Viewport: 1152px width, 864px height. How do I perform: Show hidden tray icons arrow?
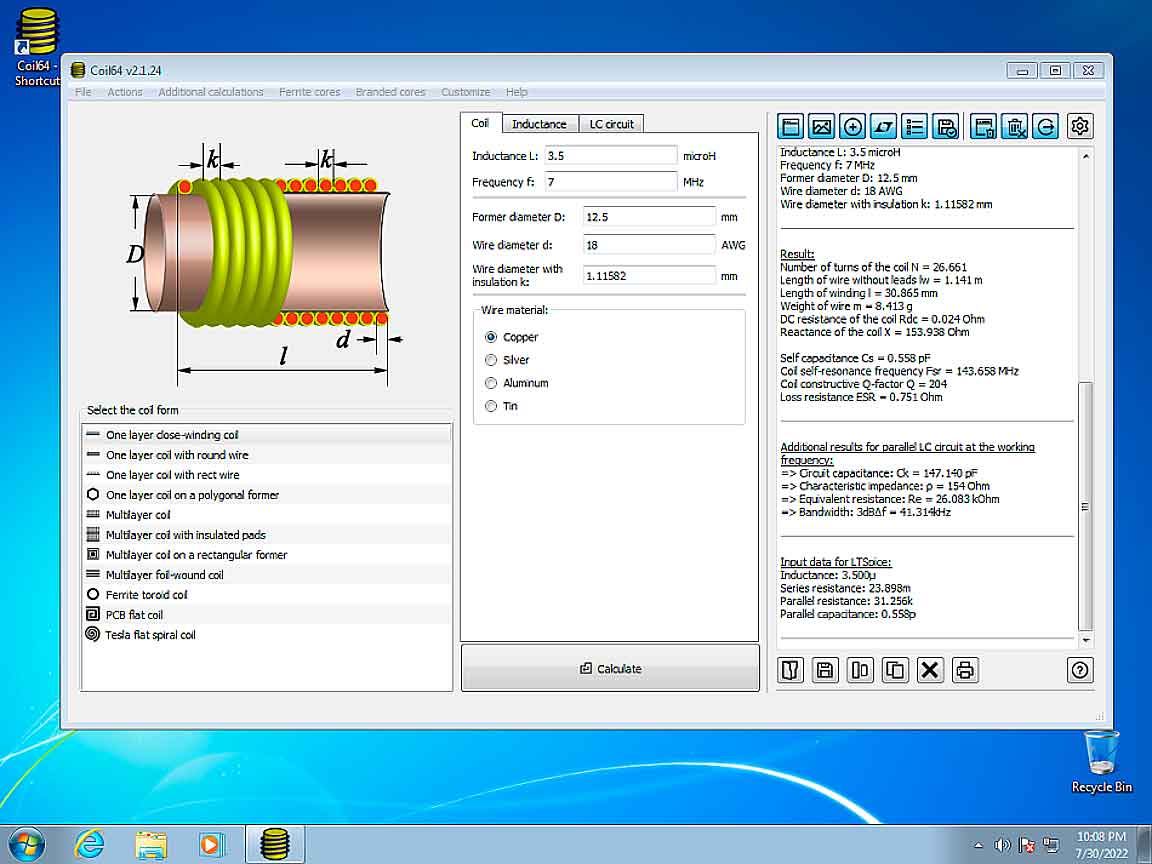(x=979, y=846)
